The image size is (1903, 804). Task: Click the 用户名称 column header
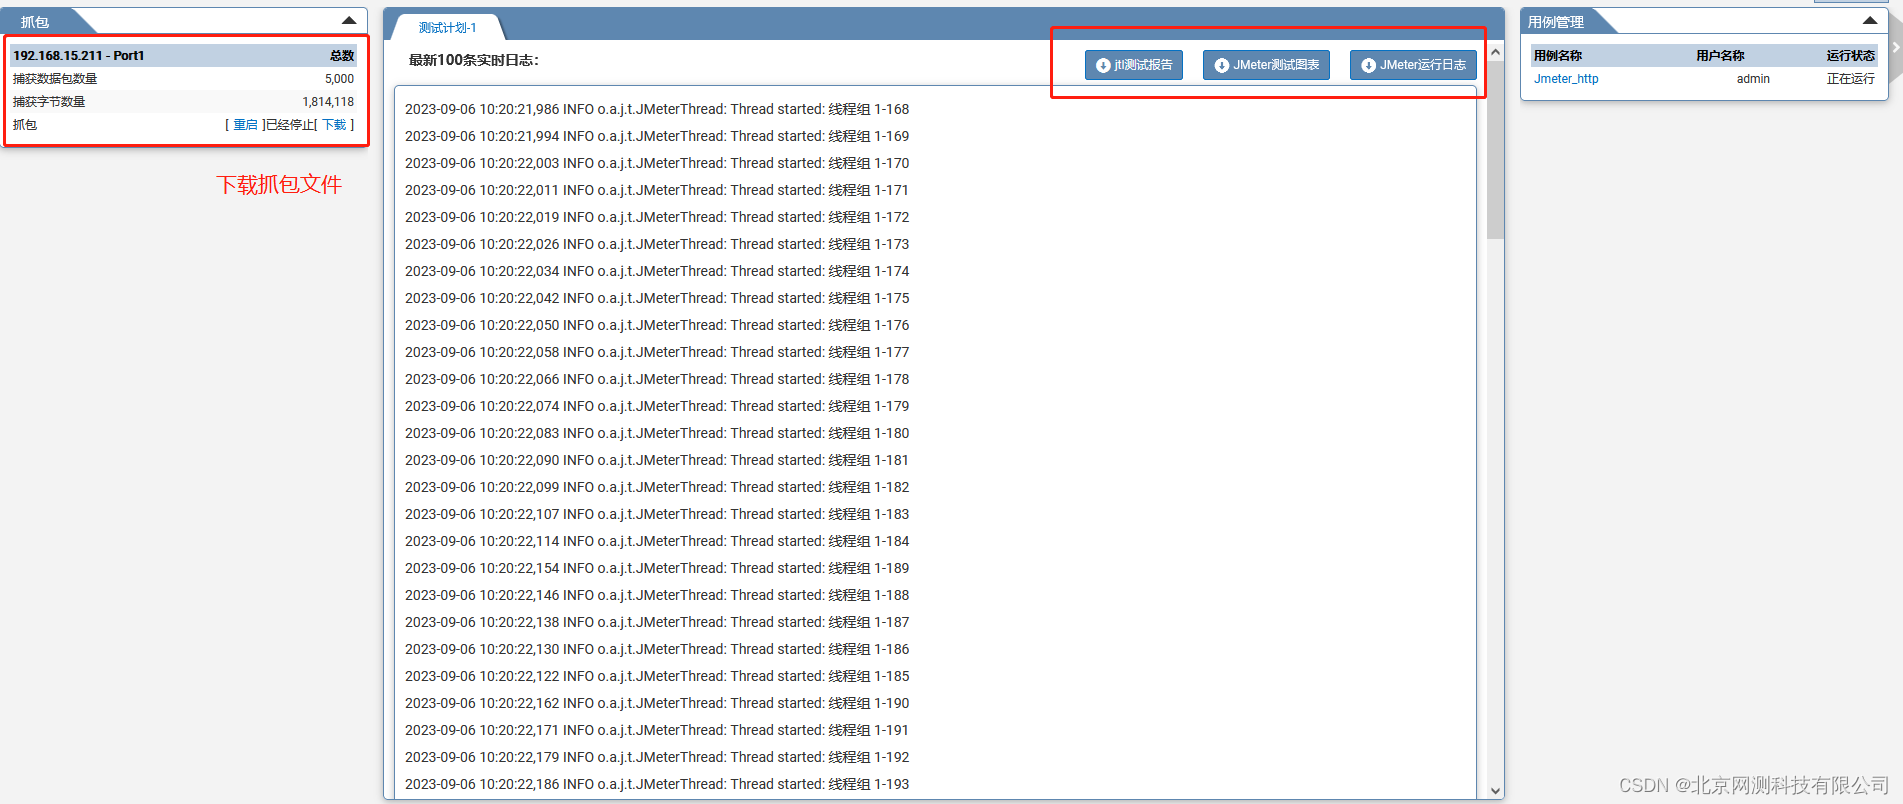tap(1720, 56)
